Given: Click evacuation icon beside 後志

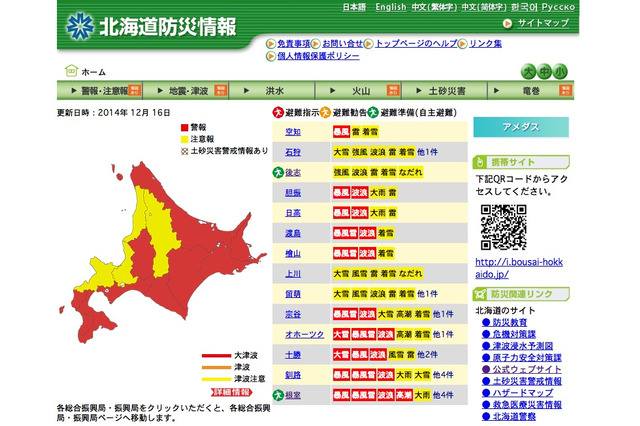Looking at the screenshot, I should tap(278, 172).
